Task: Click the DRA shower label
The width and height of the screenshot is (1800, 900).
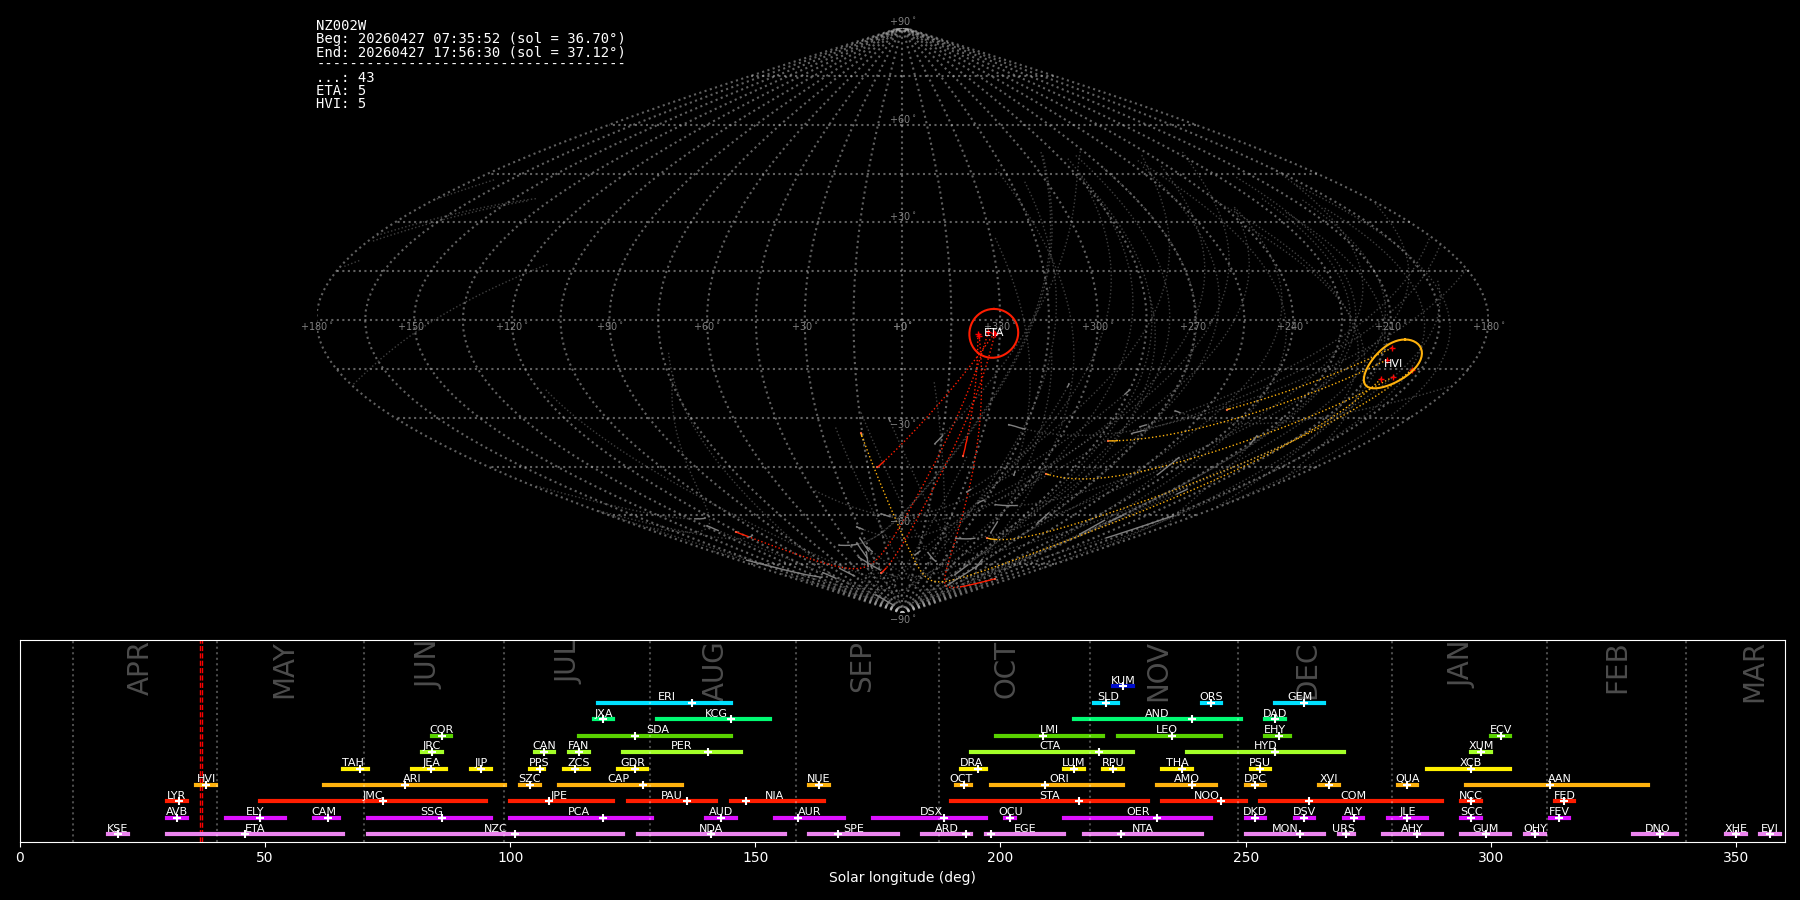Action: tap(971, 763)
